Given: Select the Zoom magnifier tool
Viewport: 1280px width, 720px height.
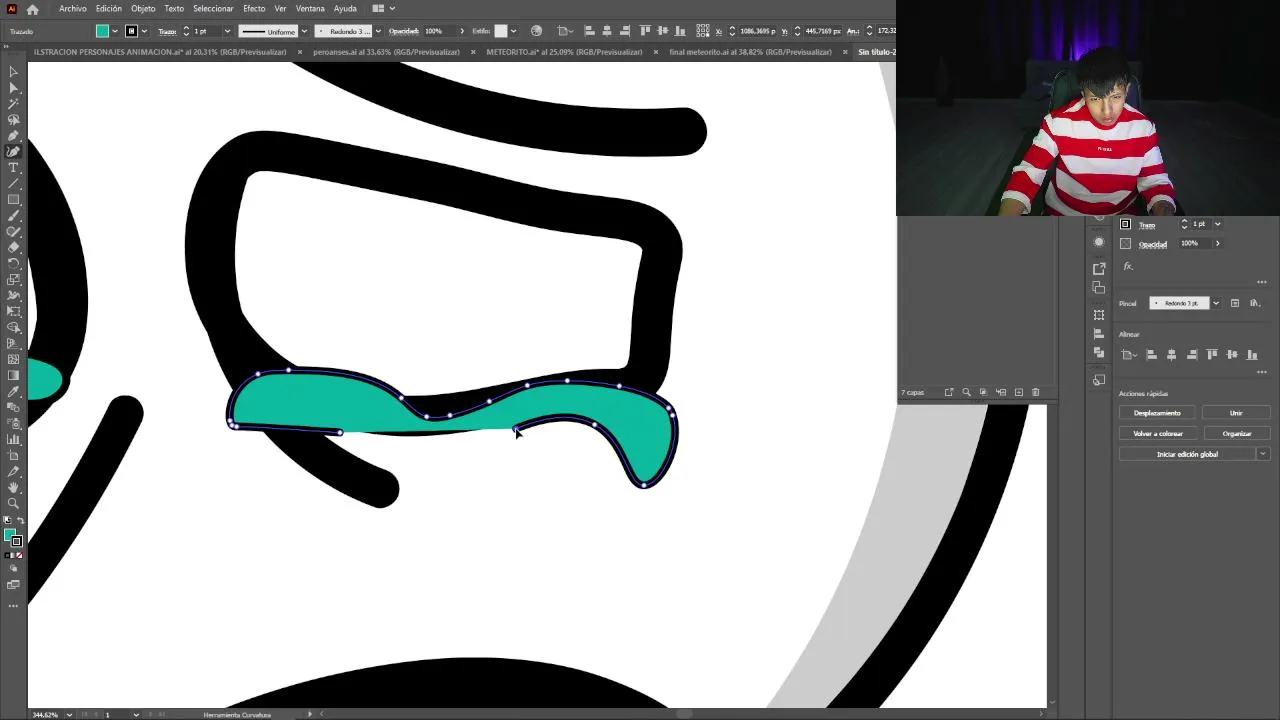Looking at the screenshot, I should tap(13, 504).
